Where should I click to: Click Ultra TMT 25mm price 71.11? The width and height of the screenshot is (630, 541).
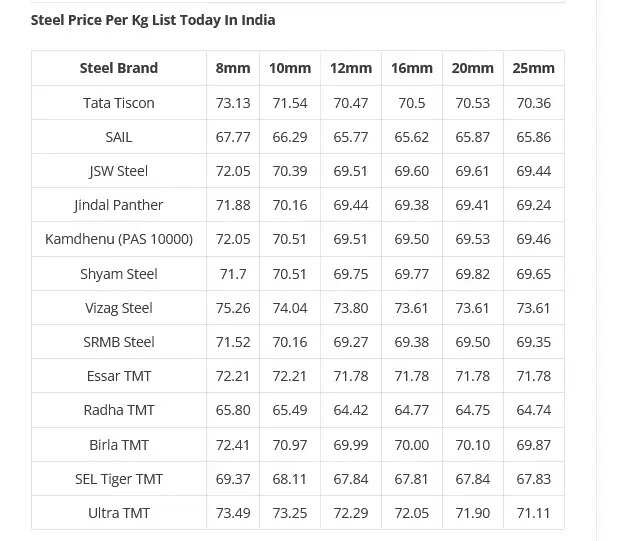point(534,513)
